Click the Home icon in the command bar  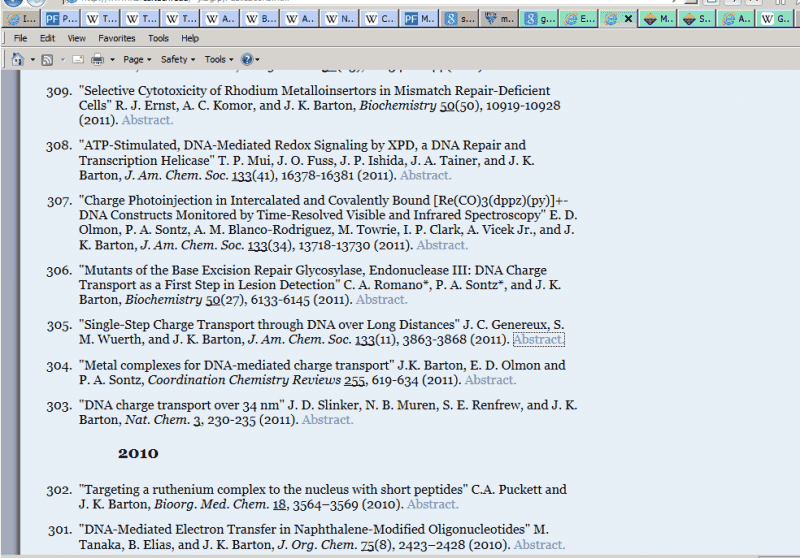17,60
